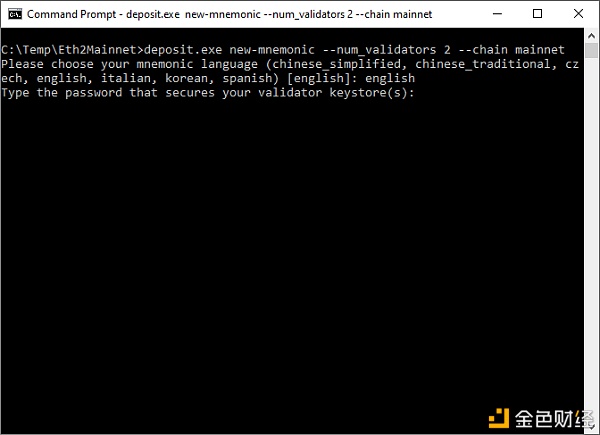Click the C:\Temp\Eth2Mainnet> prompt path
The height and width of the screenshot is (435, 600).
point(72,50)
